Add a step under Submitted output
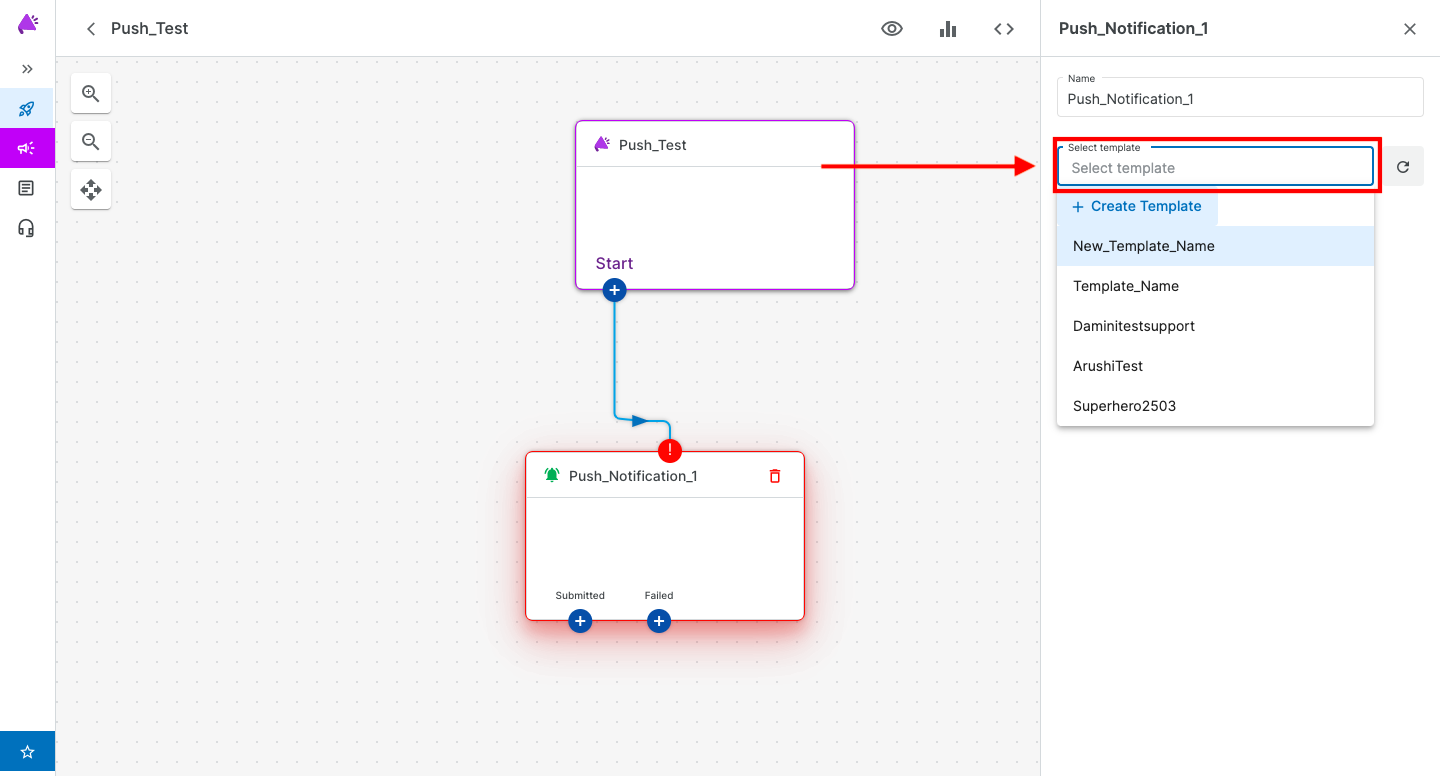The width and height of the screenshot is (1440, 776). click(x=580, y=622)
